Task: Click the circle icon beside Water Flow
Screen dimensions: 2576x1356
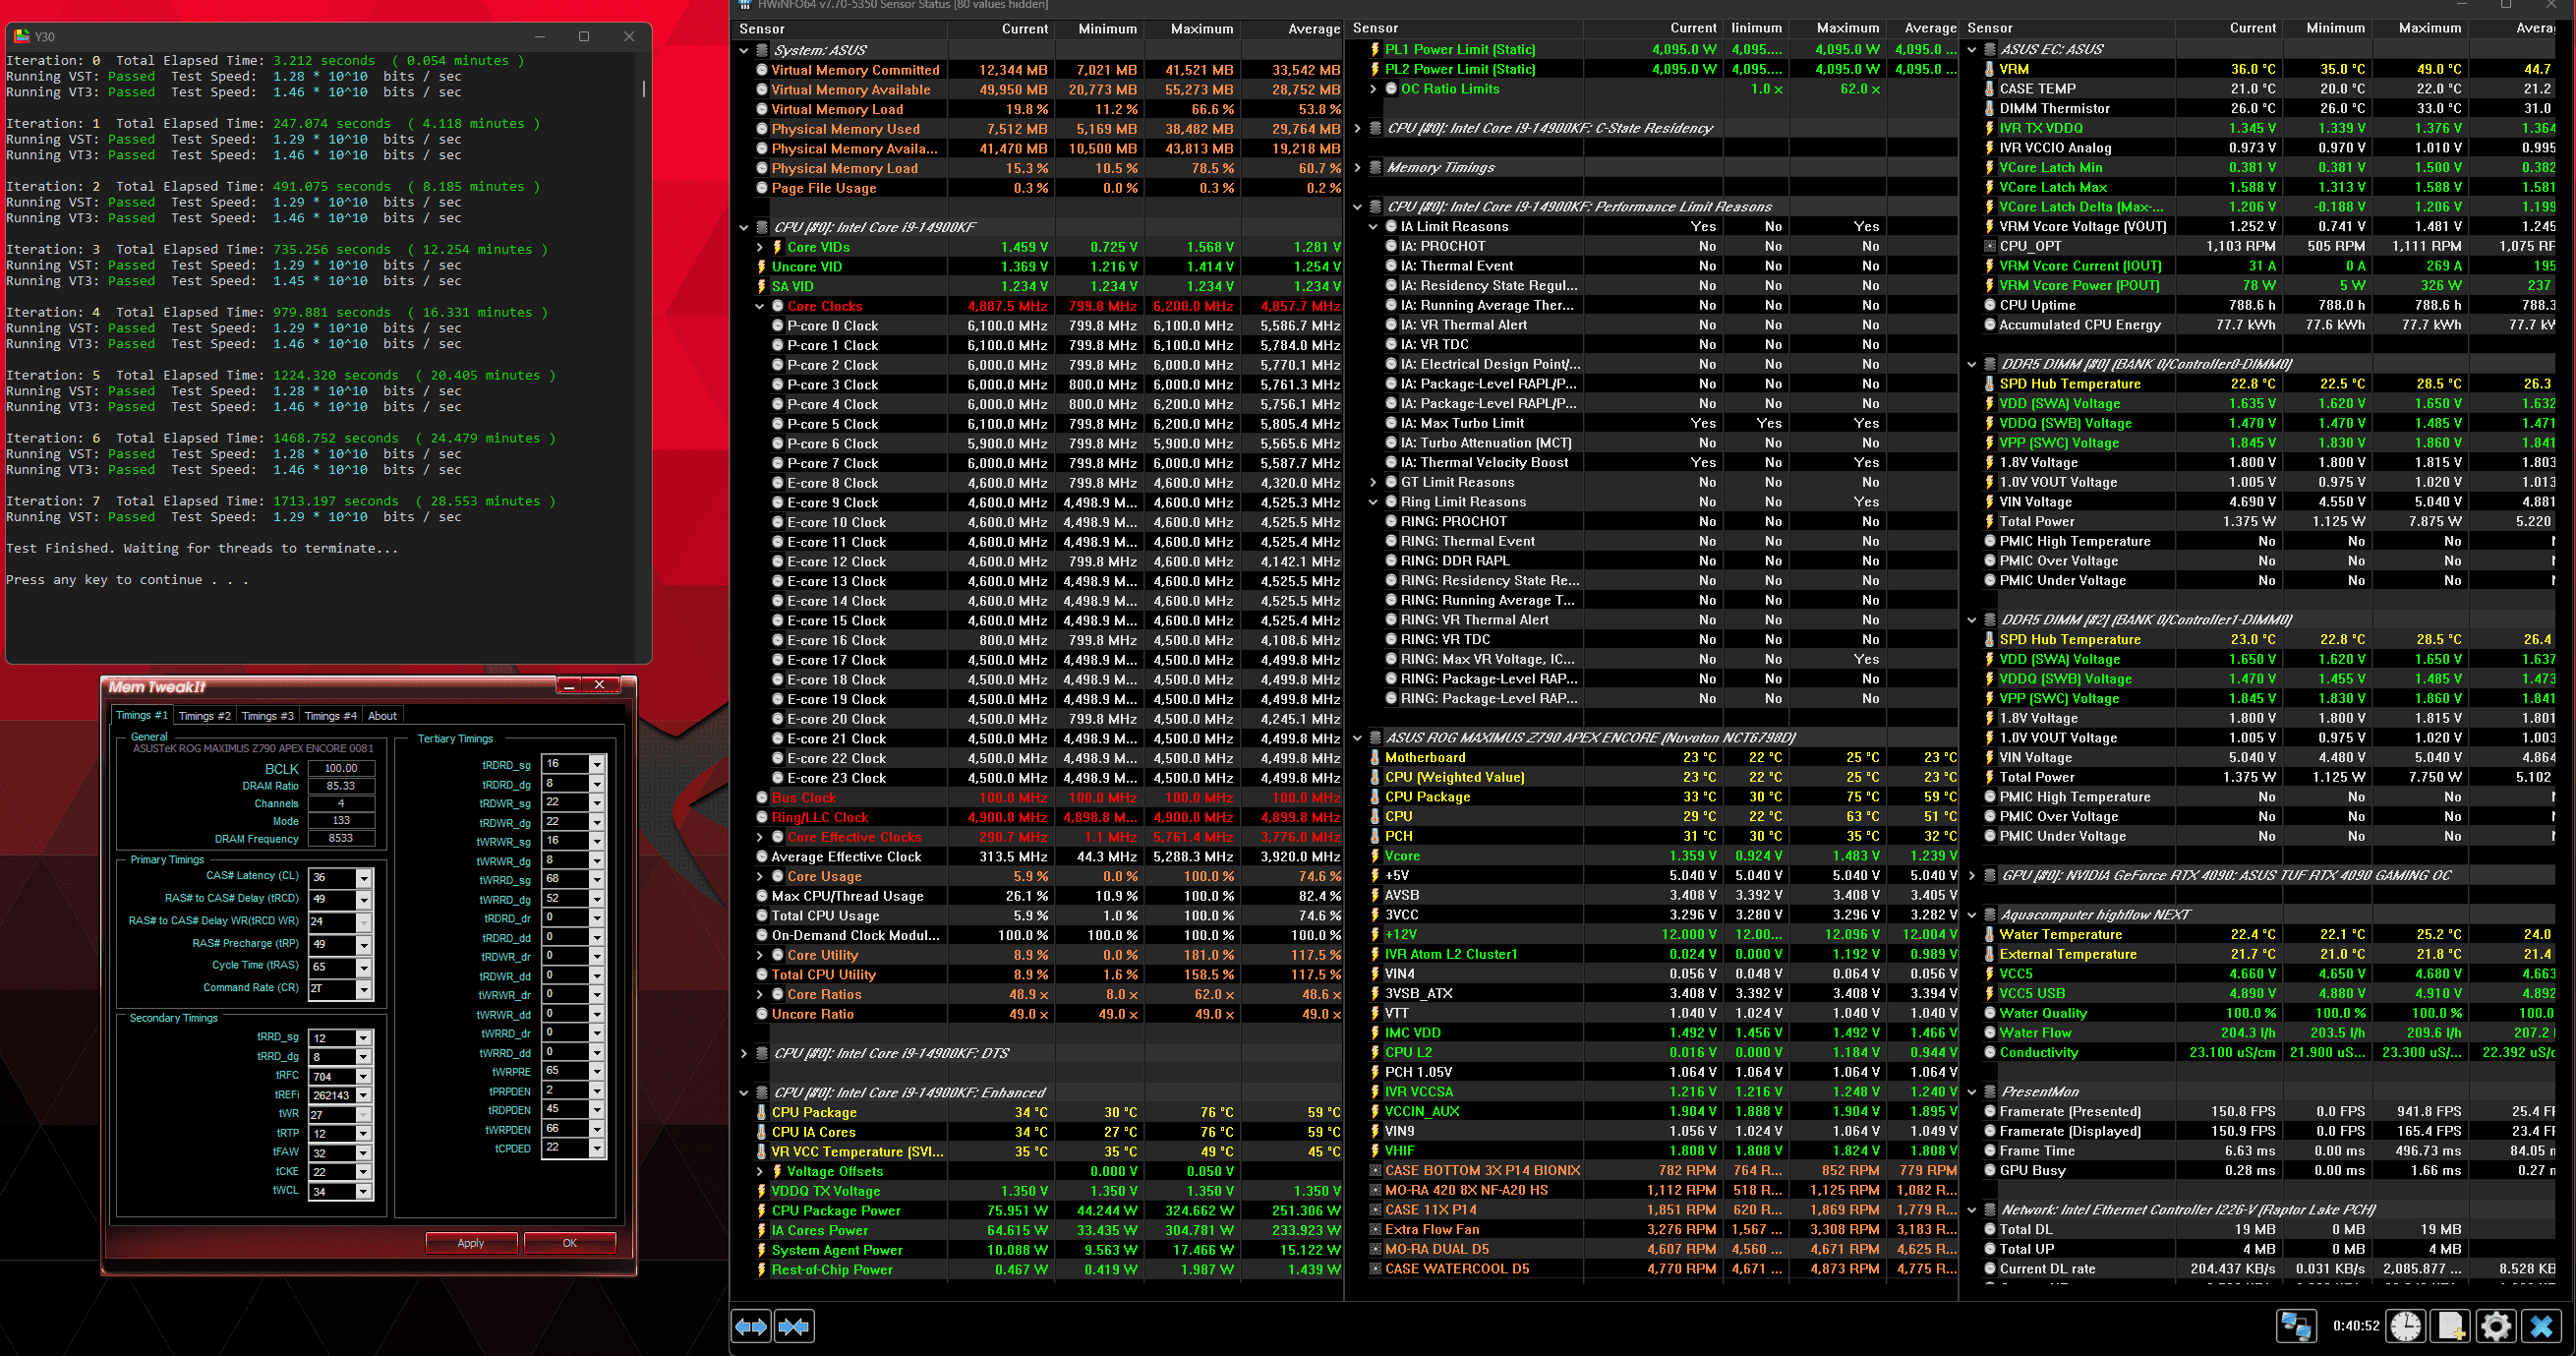Action: [1990, 1033]
